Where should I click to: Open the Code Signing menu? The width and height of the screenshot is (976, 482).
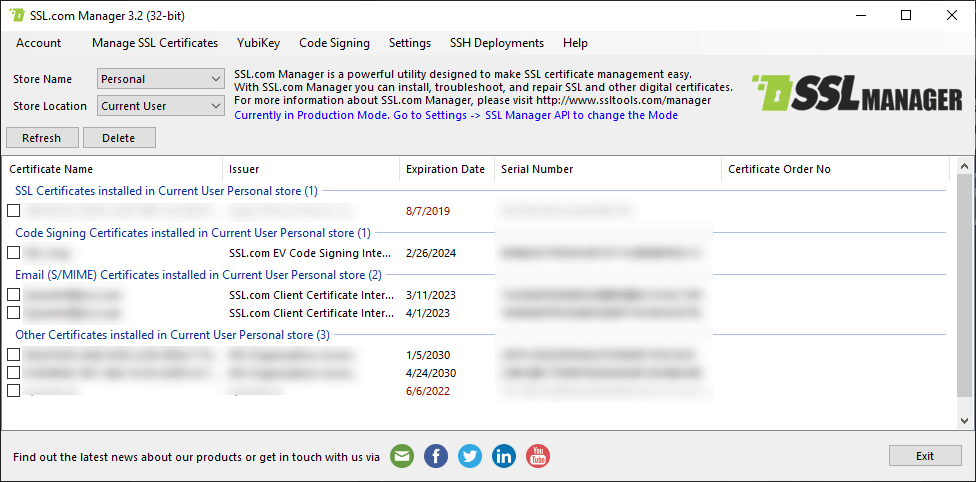(334, 43)
